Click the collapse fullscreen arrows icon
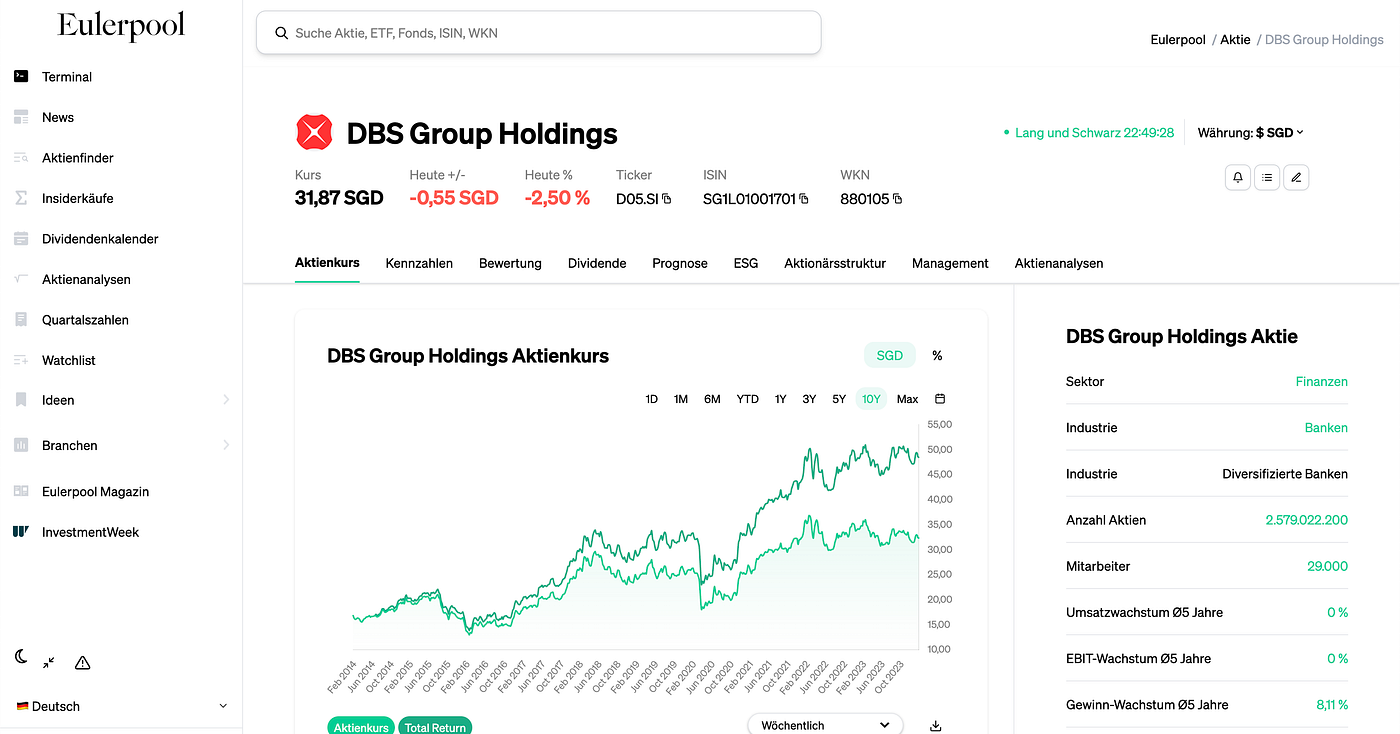 tap(49, 662)
